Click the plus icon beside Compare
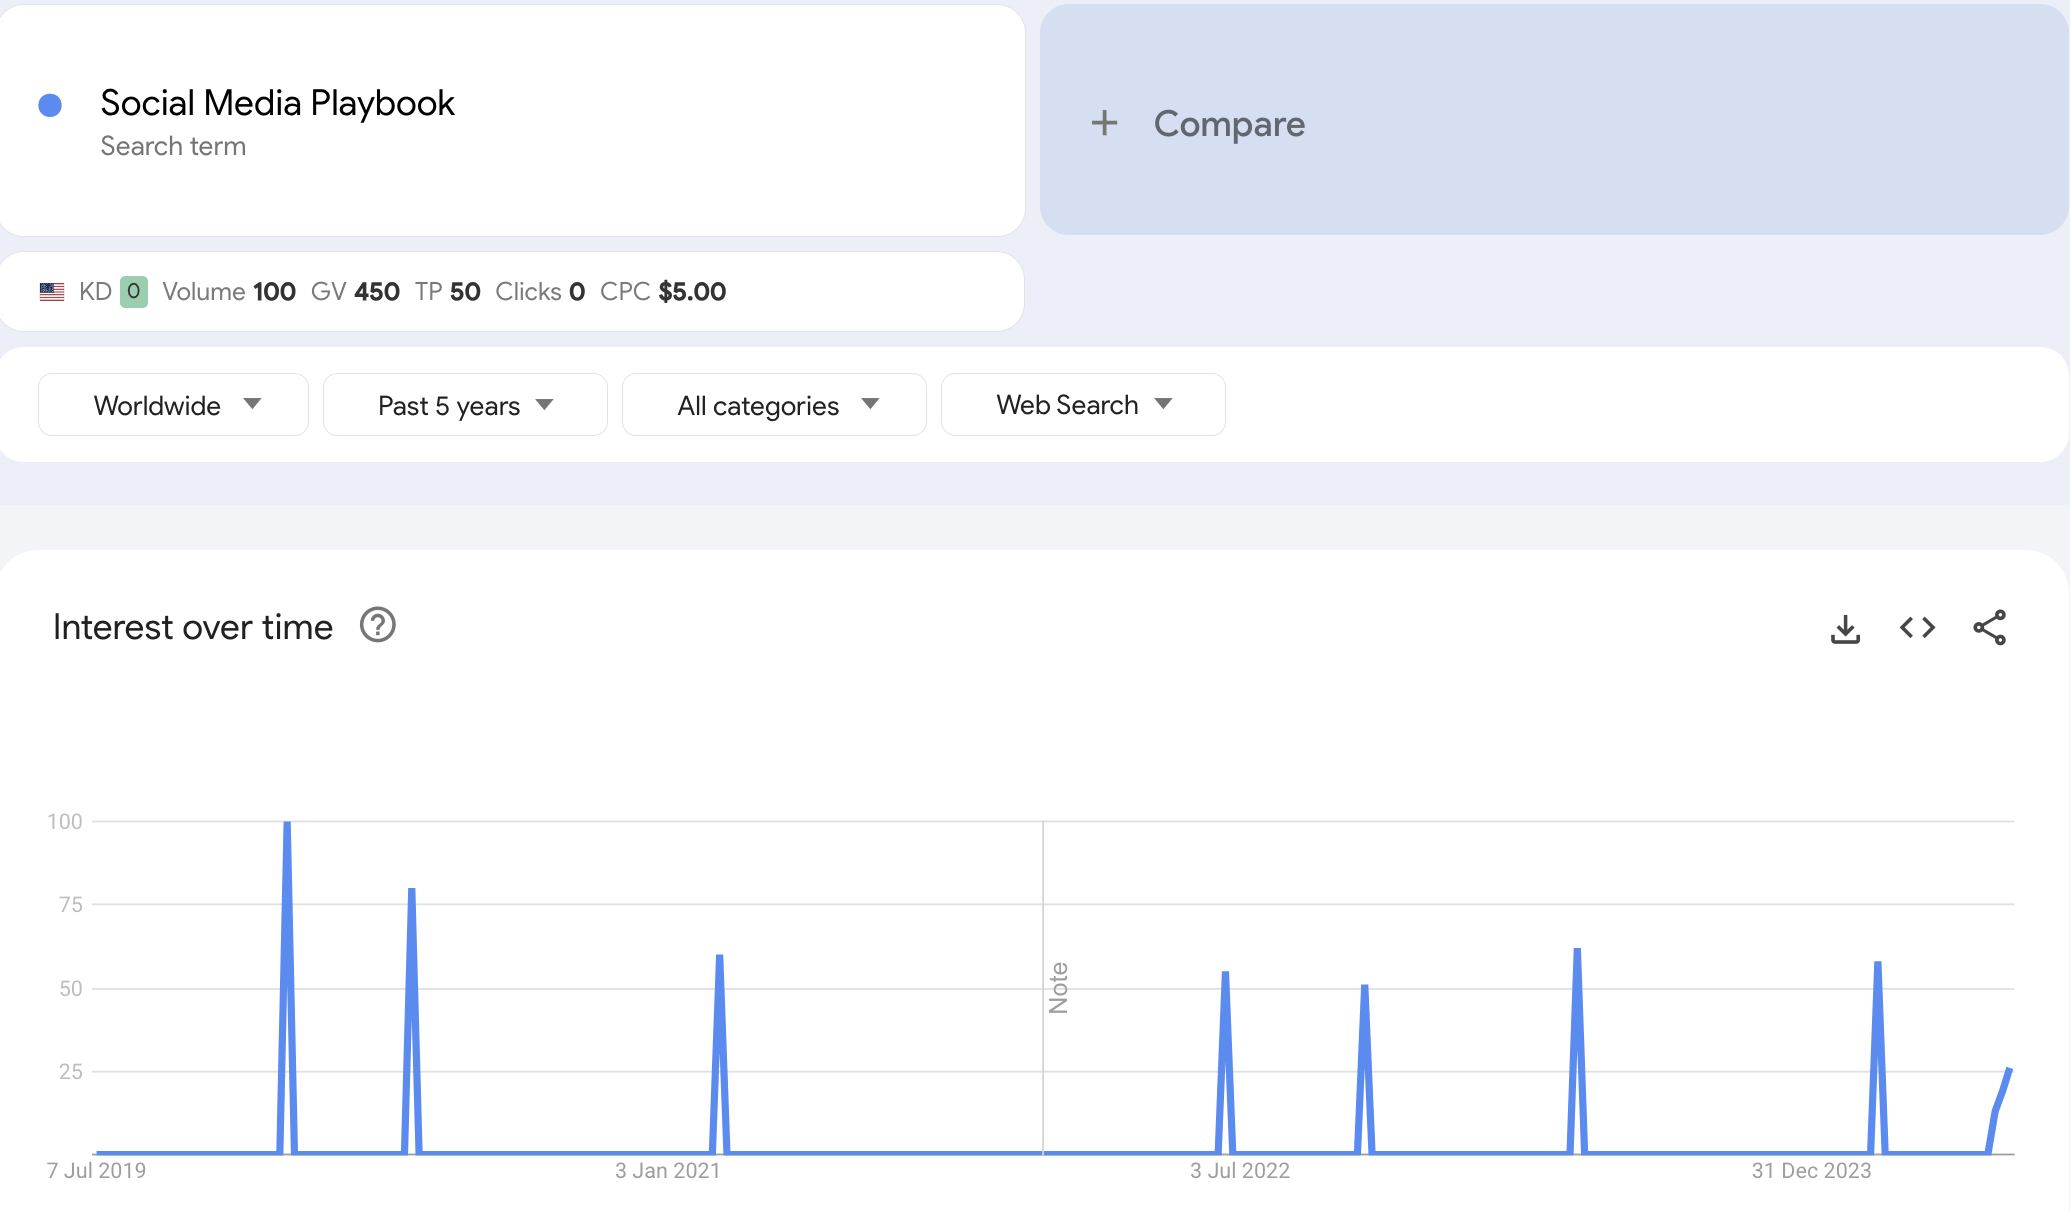 1104,123
